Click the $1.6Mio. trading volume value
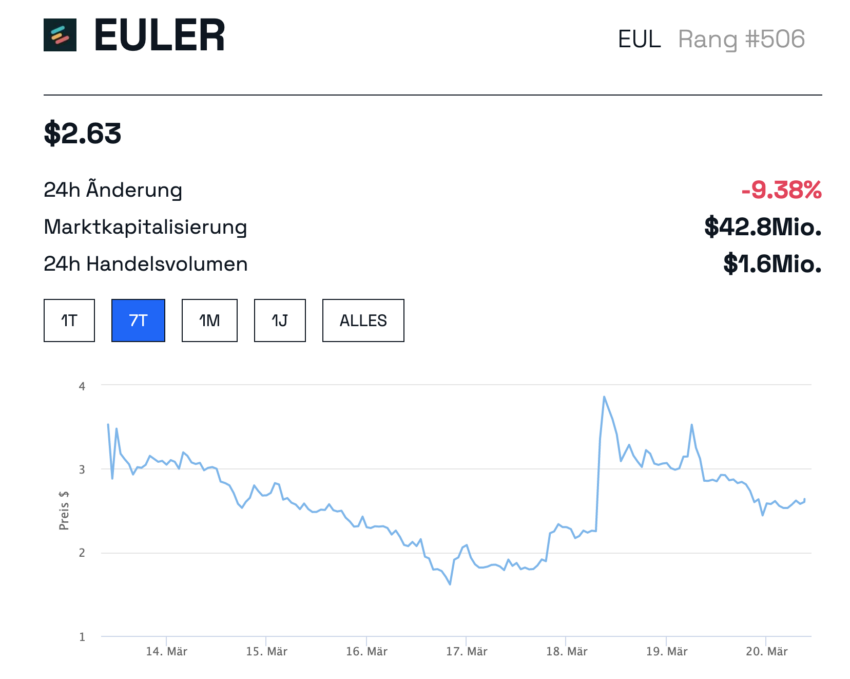This screenshot has height=679, width=850. click(x=772, y=264)
